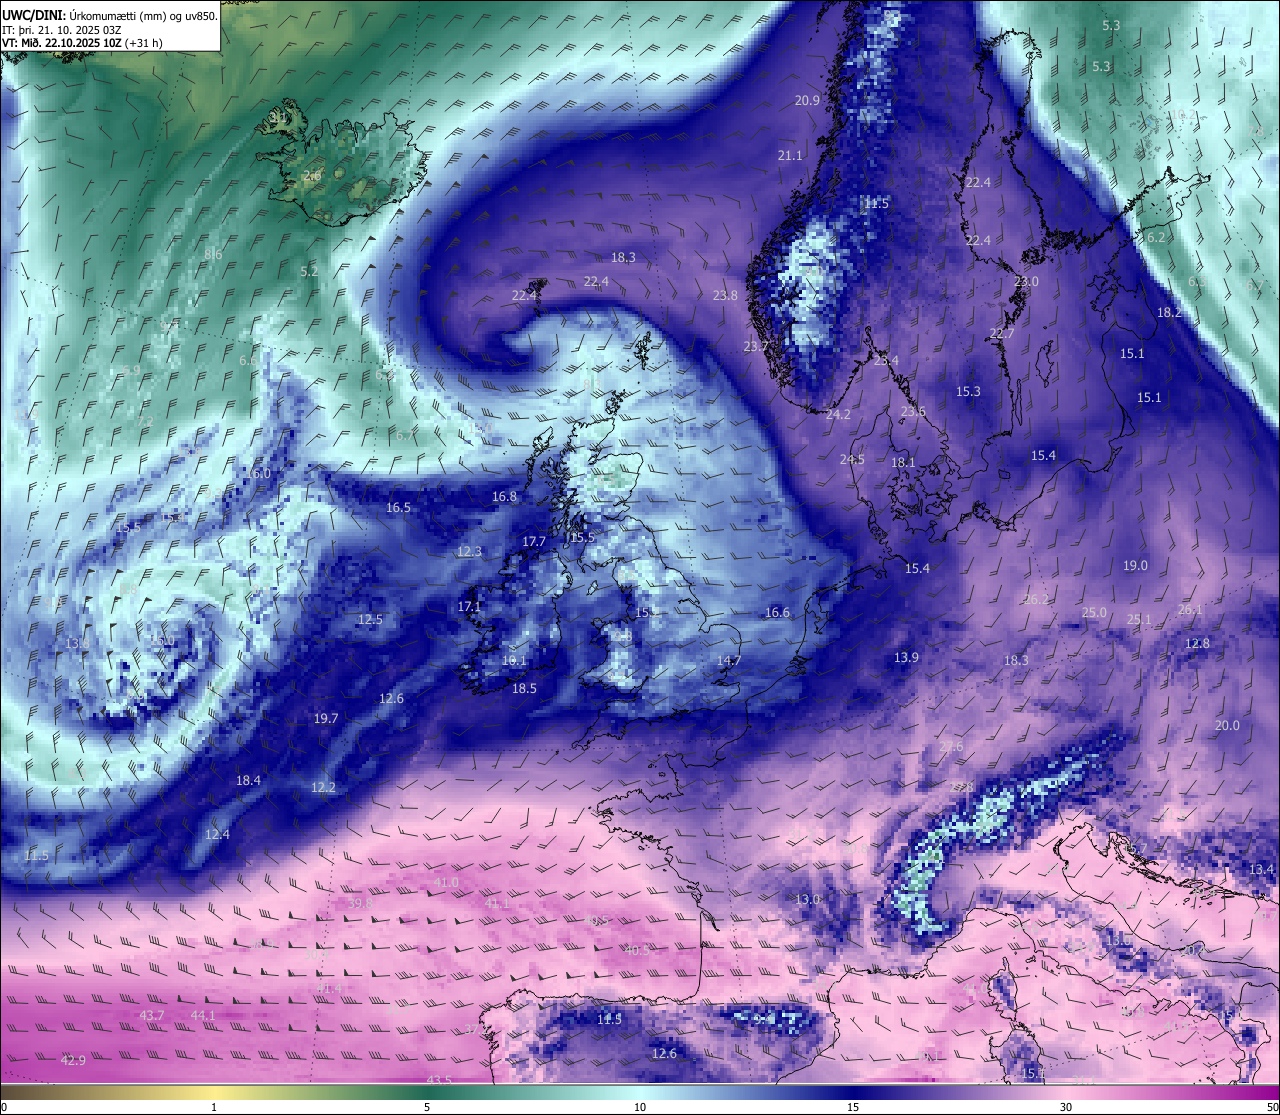This screenshot has width=1280, height=1115.
Task: Click the 25.0 value over central Europe
Action: pos(1094,612)
